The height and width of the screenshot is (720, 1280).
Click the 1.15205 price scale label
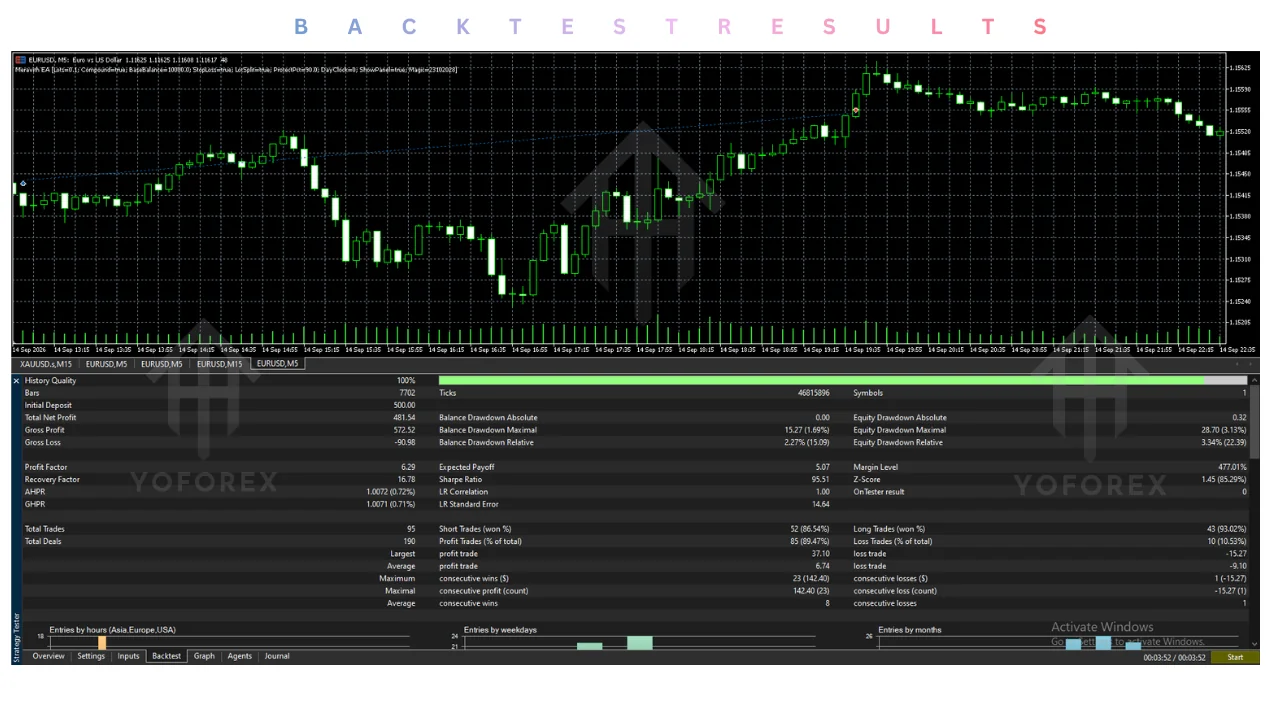pos(1241,323)
